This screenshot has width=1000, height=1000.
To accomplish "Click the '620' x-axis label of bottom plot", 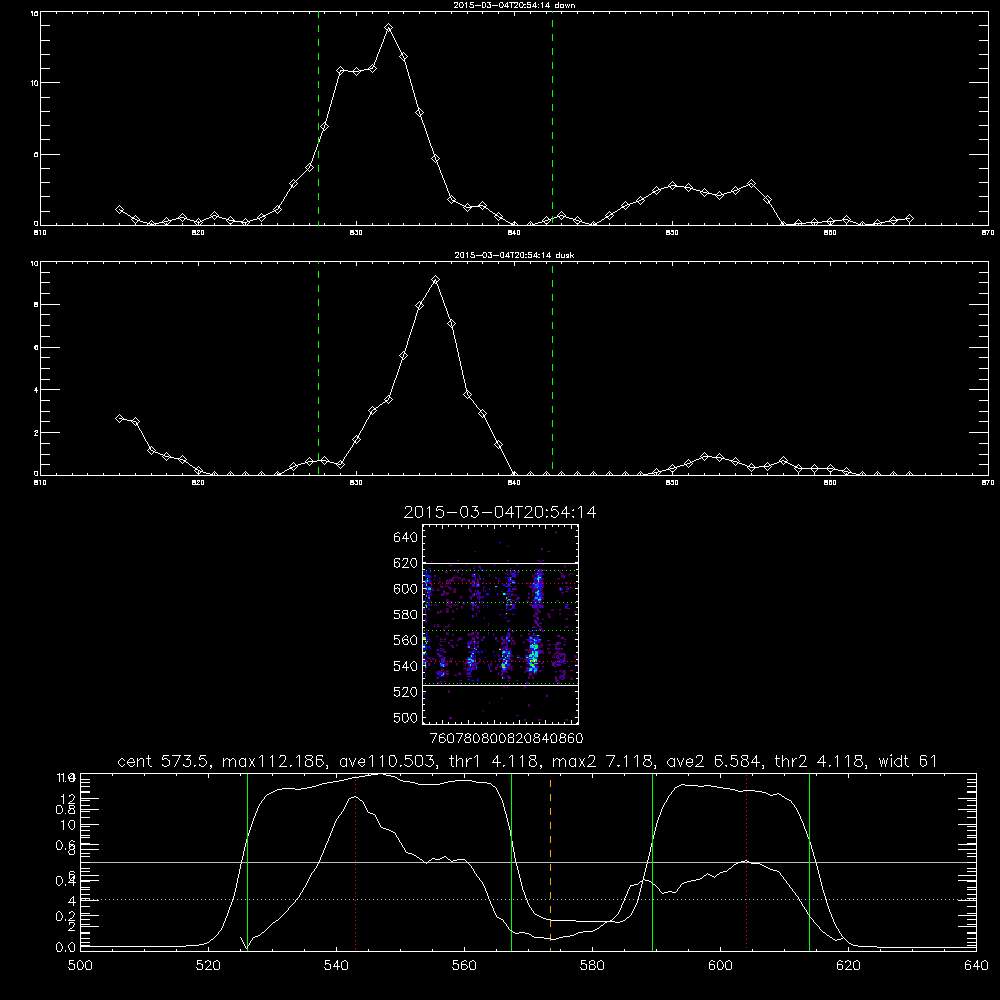I will tap(848, 966).
